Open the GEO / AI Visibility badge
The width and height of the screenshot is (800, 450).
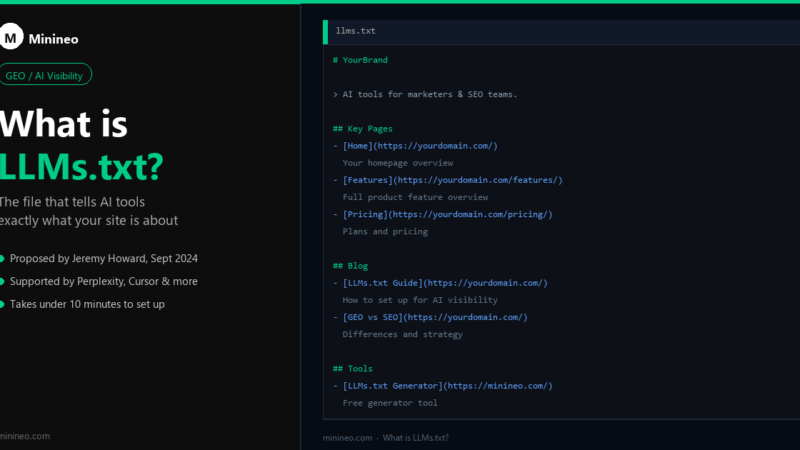(x=45, y=74)
